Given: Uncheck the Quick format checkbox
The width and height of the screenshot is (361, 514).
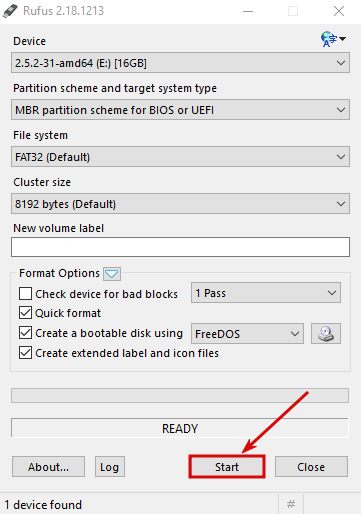Looking at the screenshot, I should (x=25, y=313).
